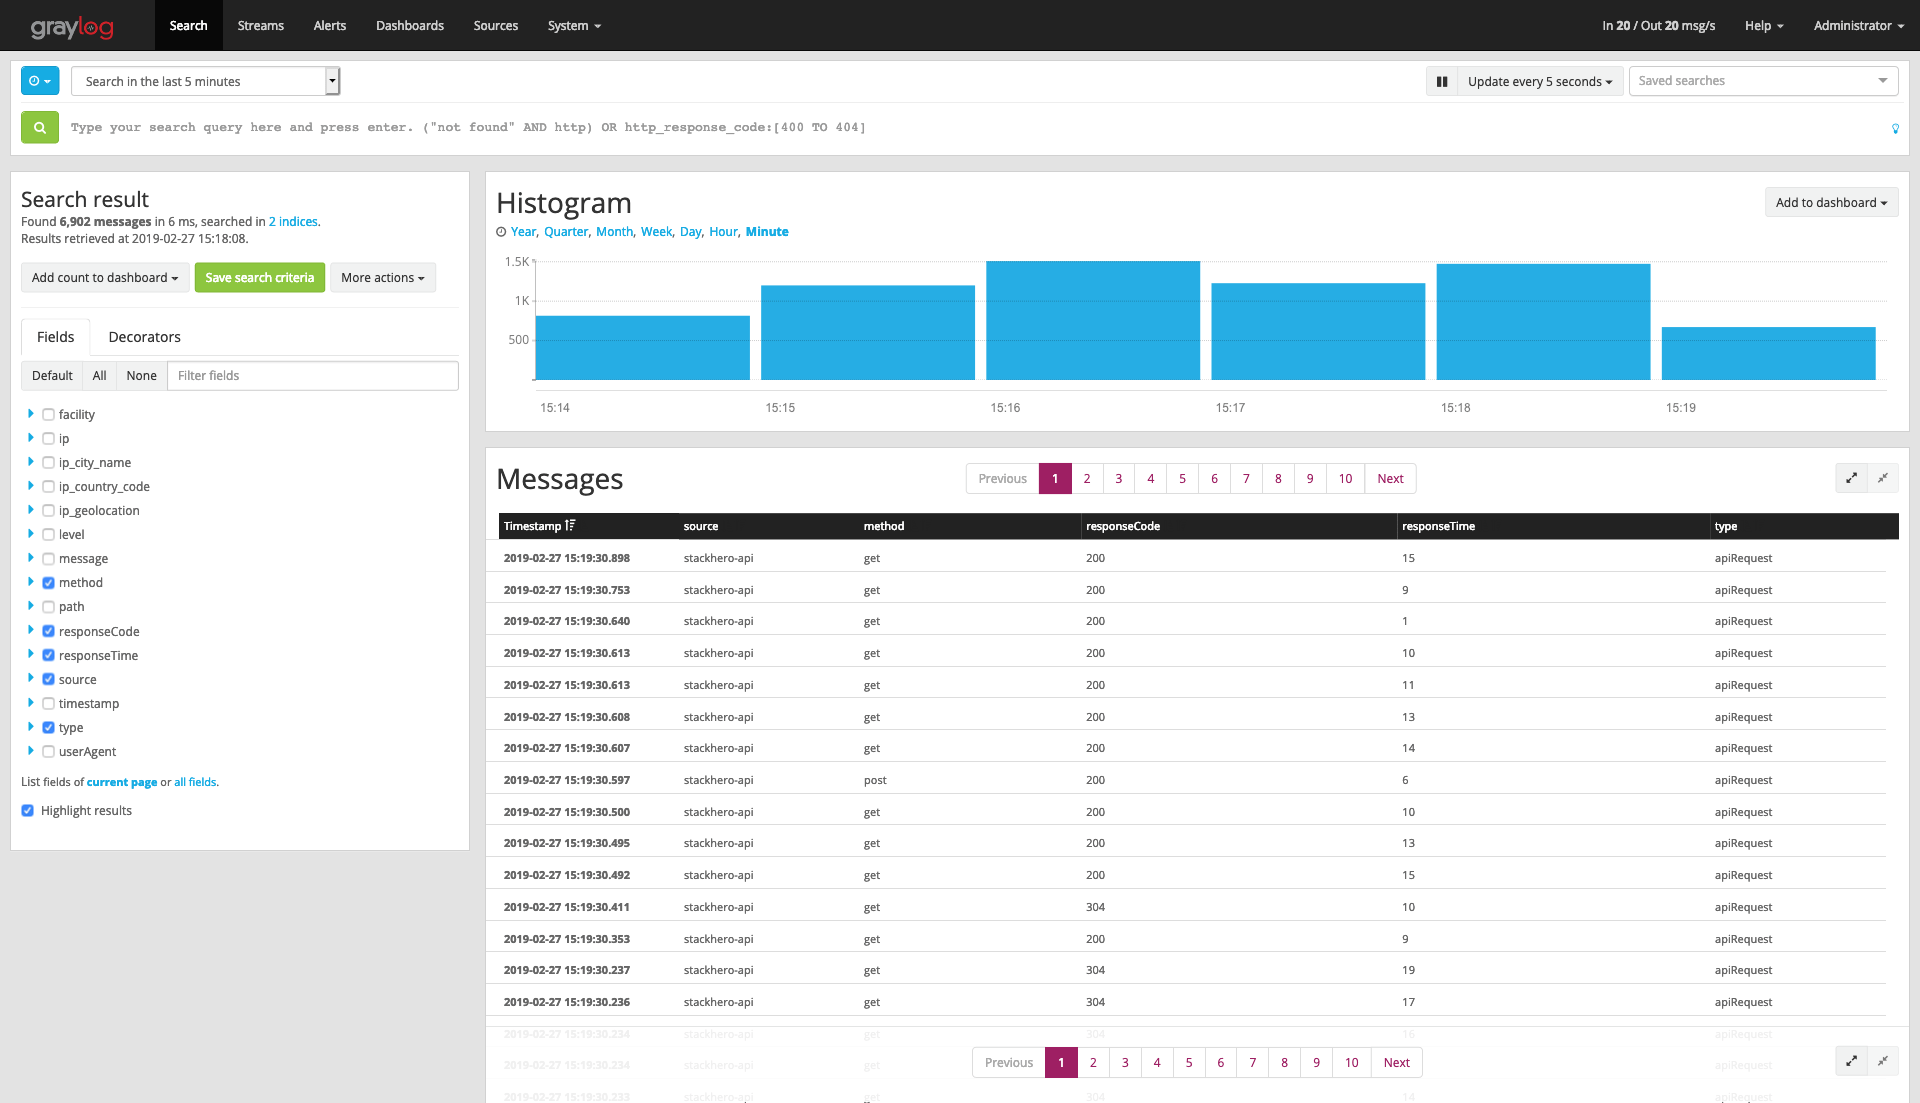1920x1103 pixels.
Task: Click the clock icon beside histogram resolution options
Action: pos(501,231)
